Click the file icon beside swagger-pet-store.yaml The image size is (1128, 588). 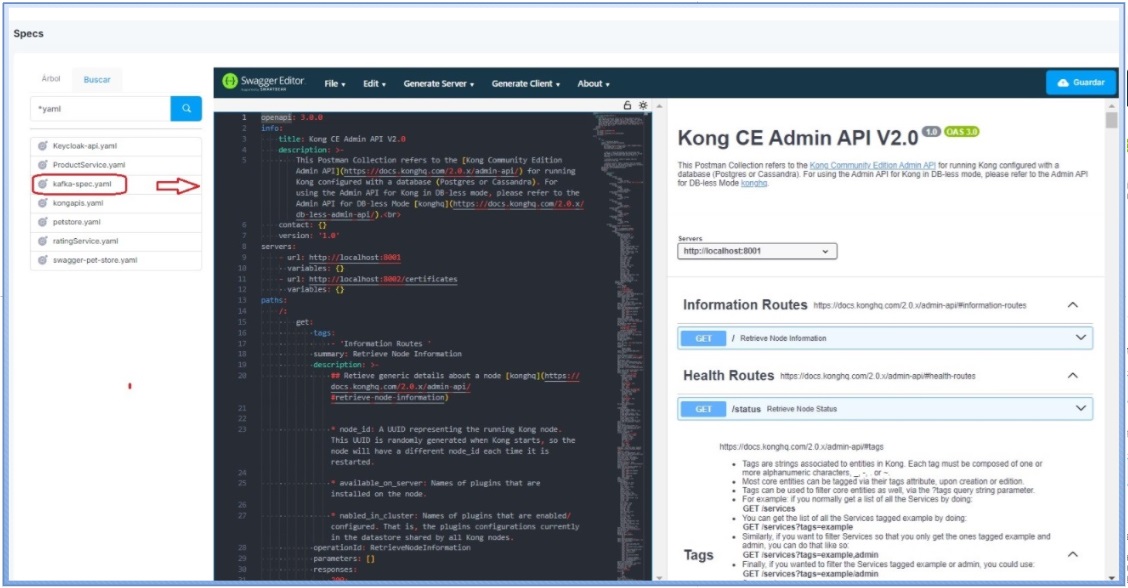coord(43,260)
